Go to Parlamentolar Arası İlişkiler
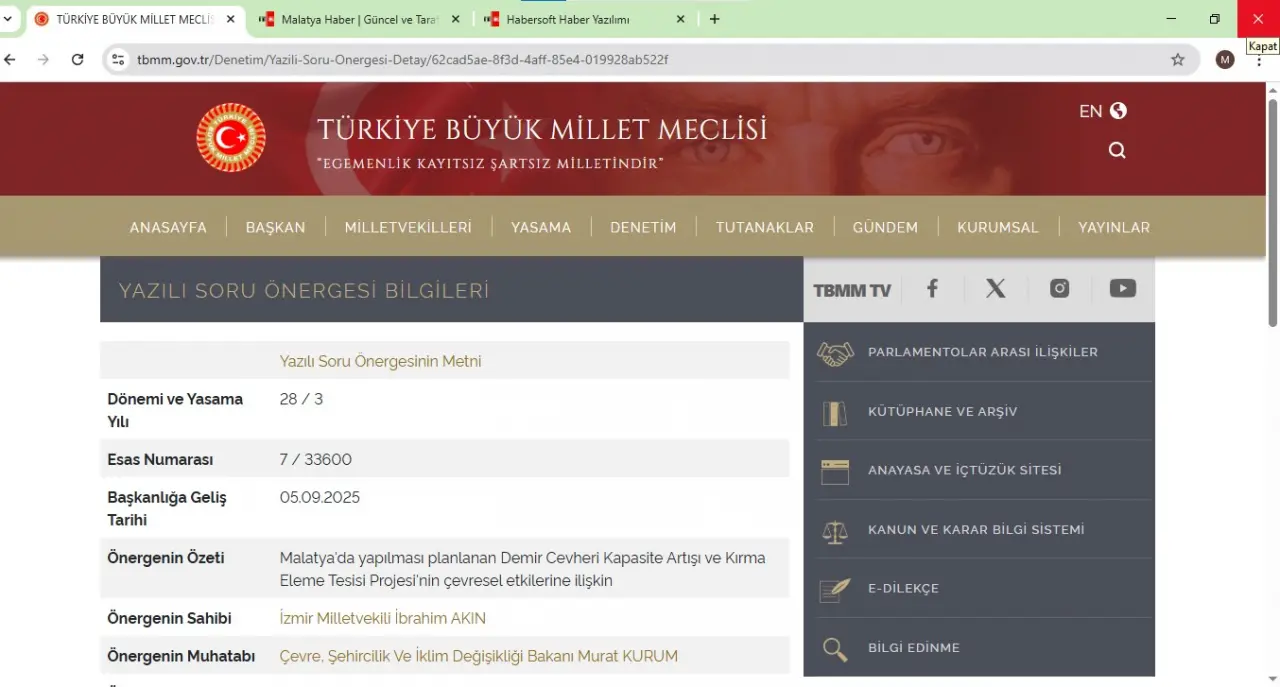Screen dimensions: 1280x687 pos(982,352)
